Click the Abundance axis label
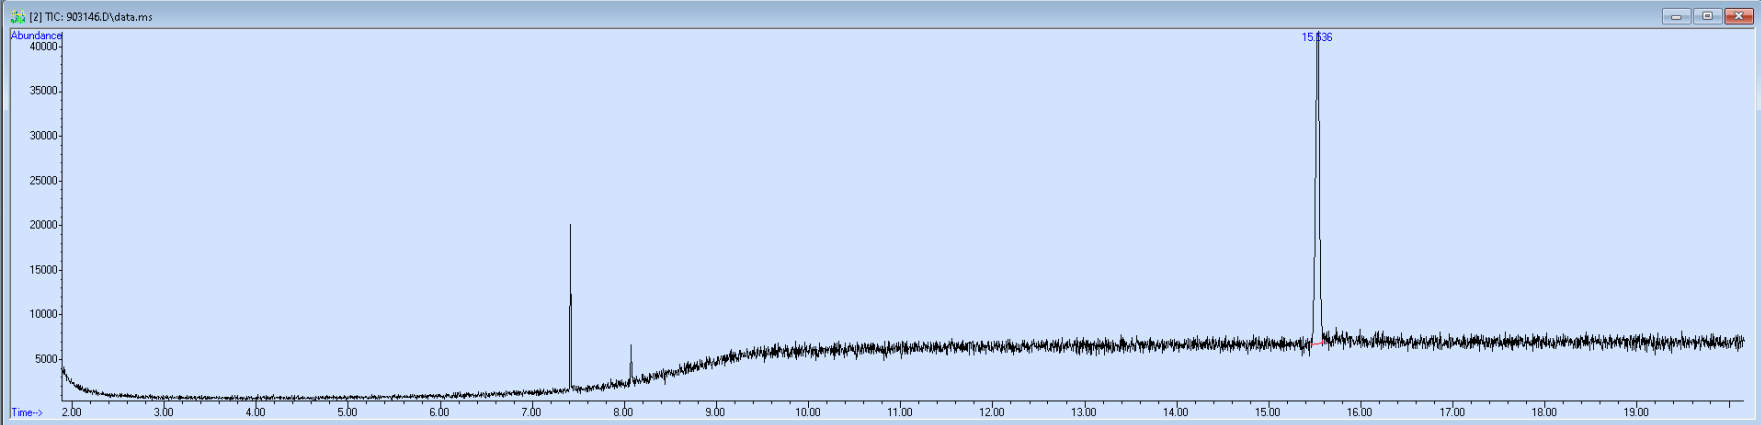Viewport: 1761px width, 425px height. (x=36, y=35)
